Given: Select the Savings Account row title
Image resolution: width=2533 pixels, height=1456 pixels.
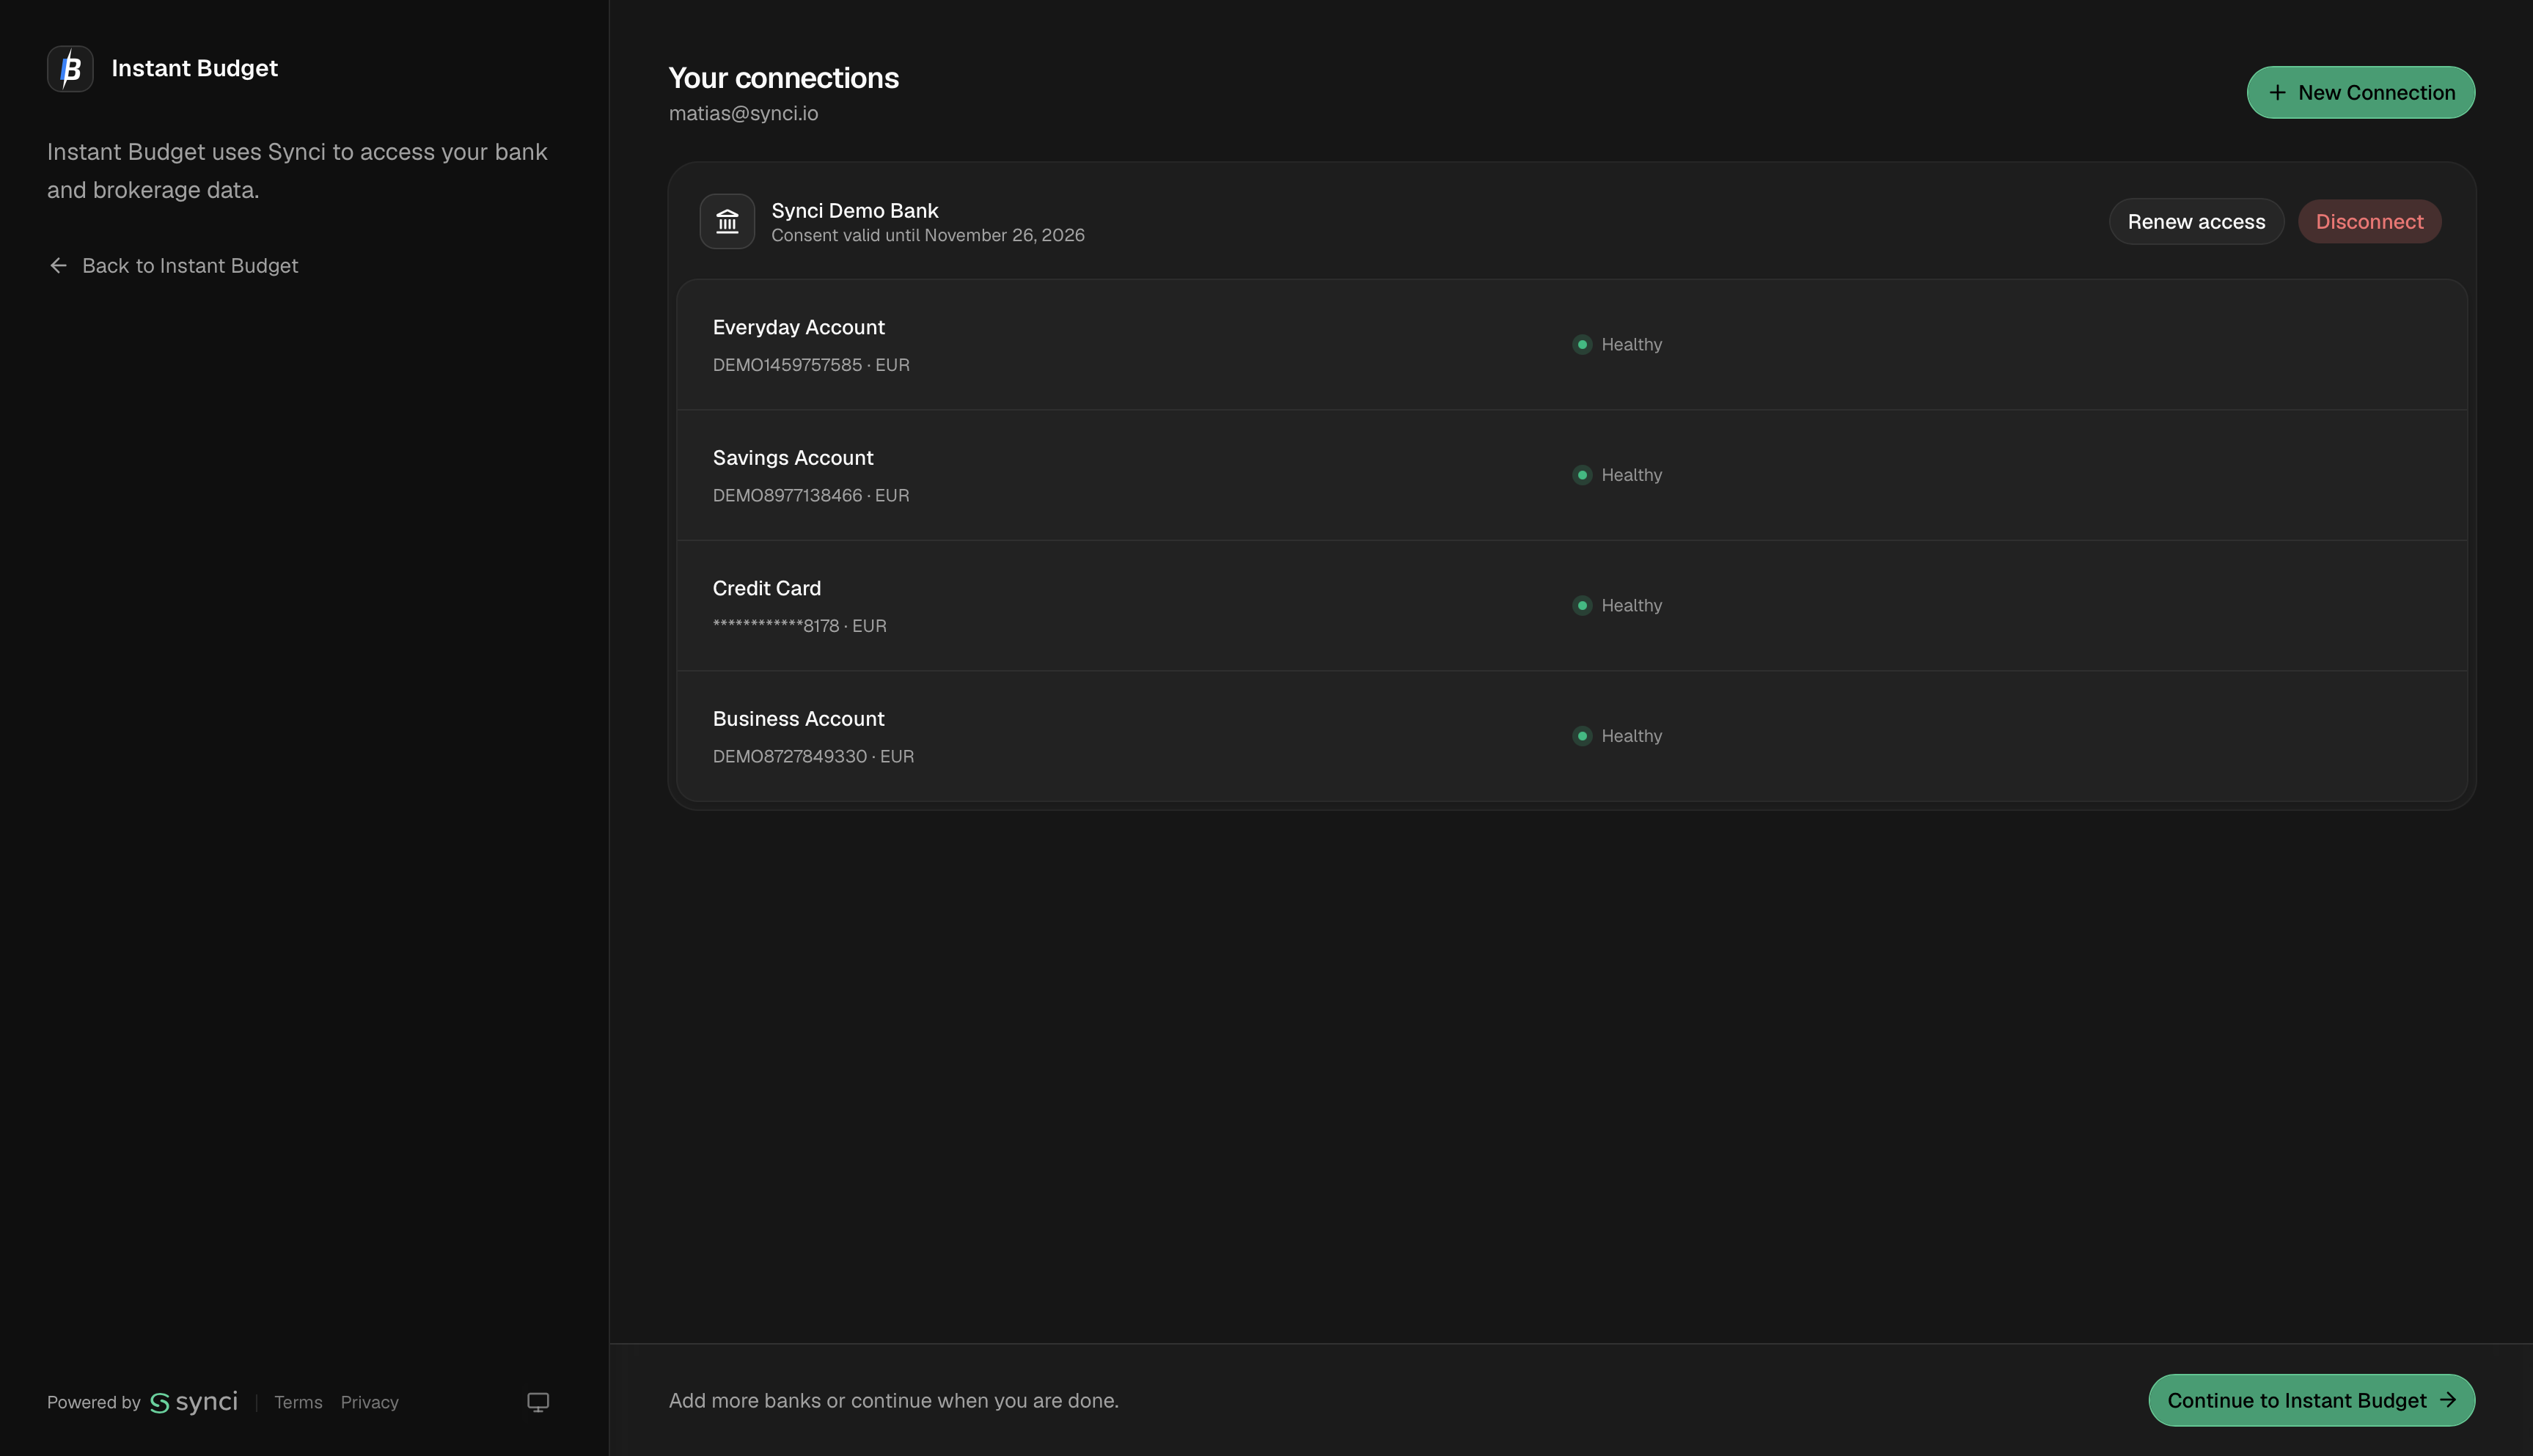Looking at the screenshot, I should point(793,458).
